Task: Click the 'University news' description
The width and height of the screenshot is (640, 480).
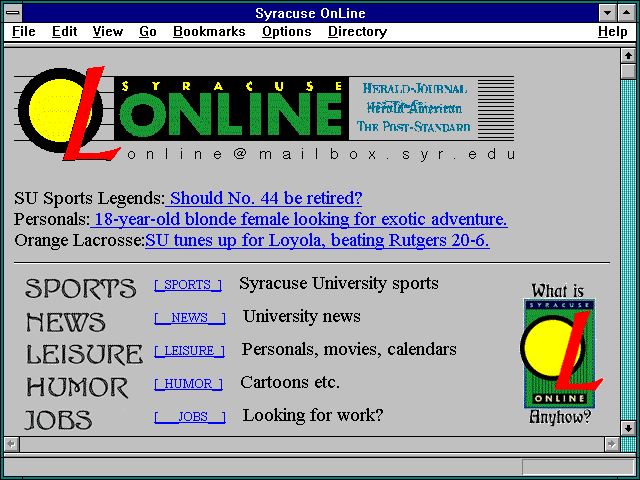Action: [x=302, y=316]
